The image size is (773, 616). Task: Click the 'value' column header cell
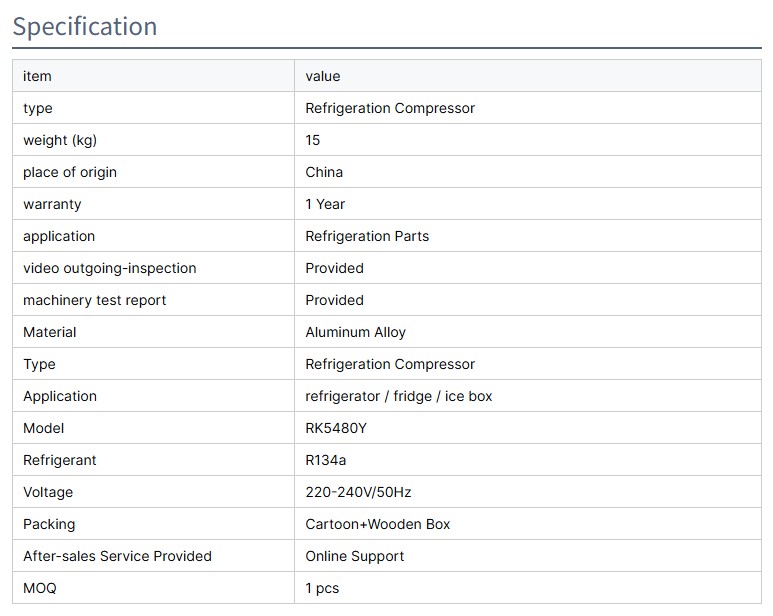[323, 76]
